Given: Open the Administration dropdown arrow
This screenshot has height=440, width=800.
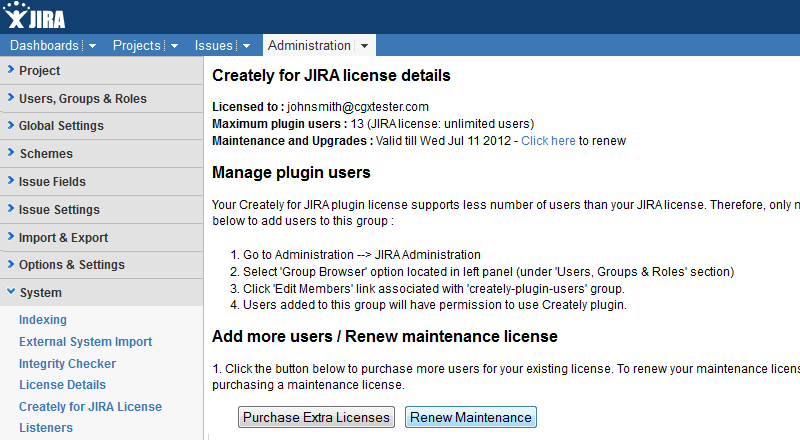Looking at the screenshot, I should click(x=364, y=46).
